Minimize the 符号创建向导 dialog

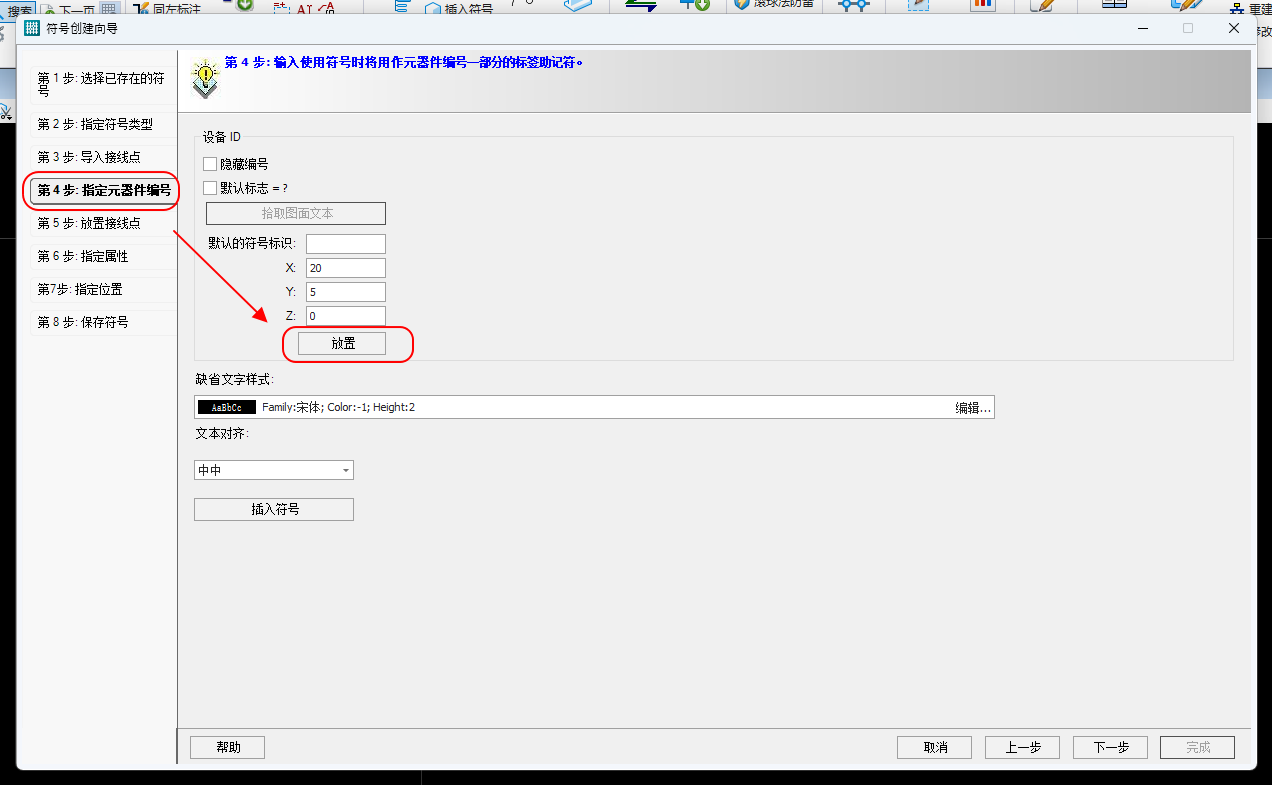click(1142, 28)
